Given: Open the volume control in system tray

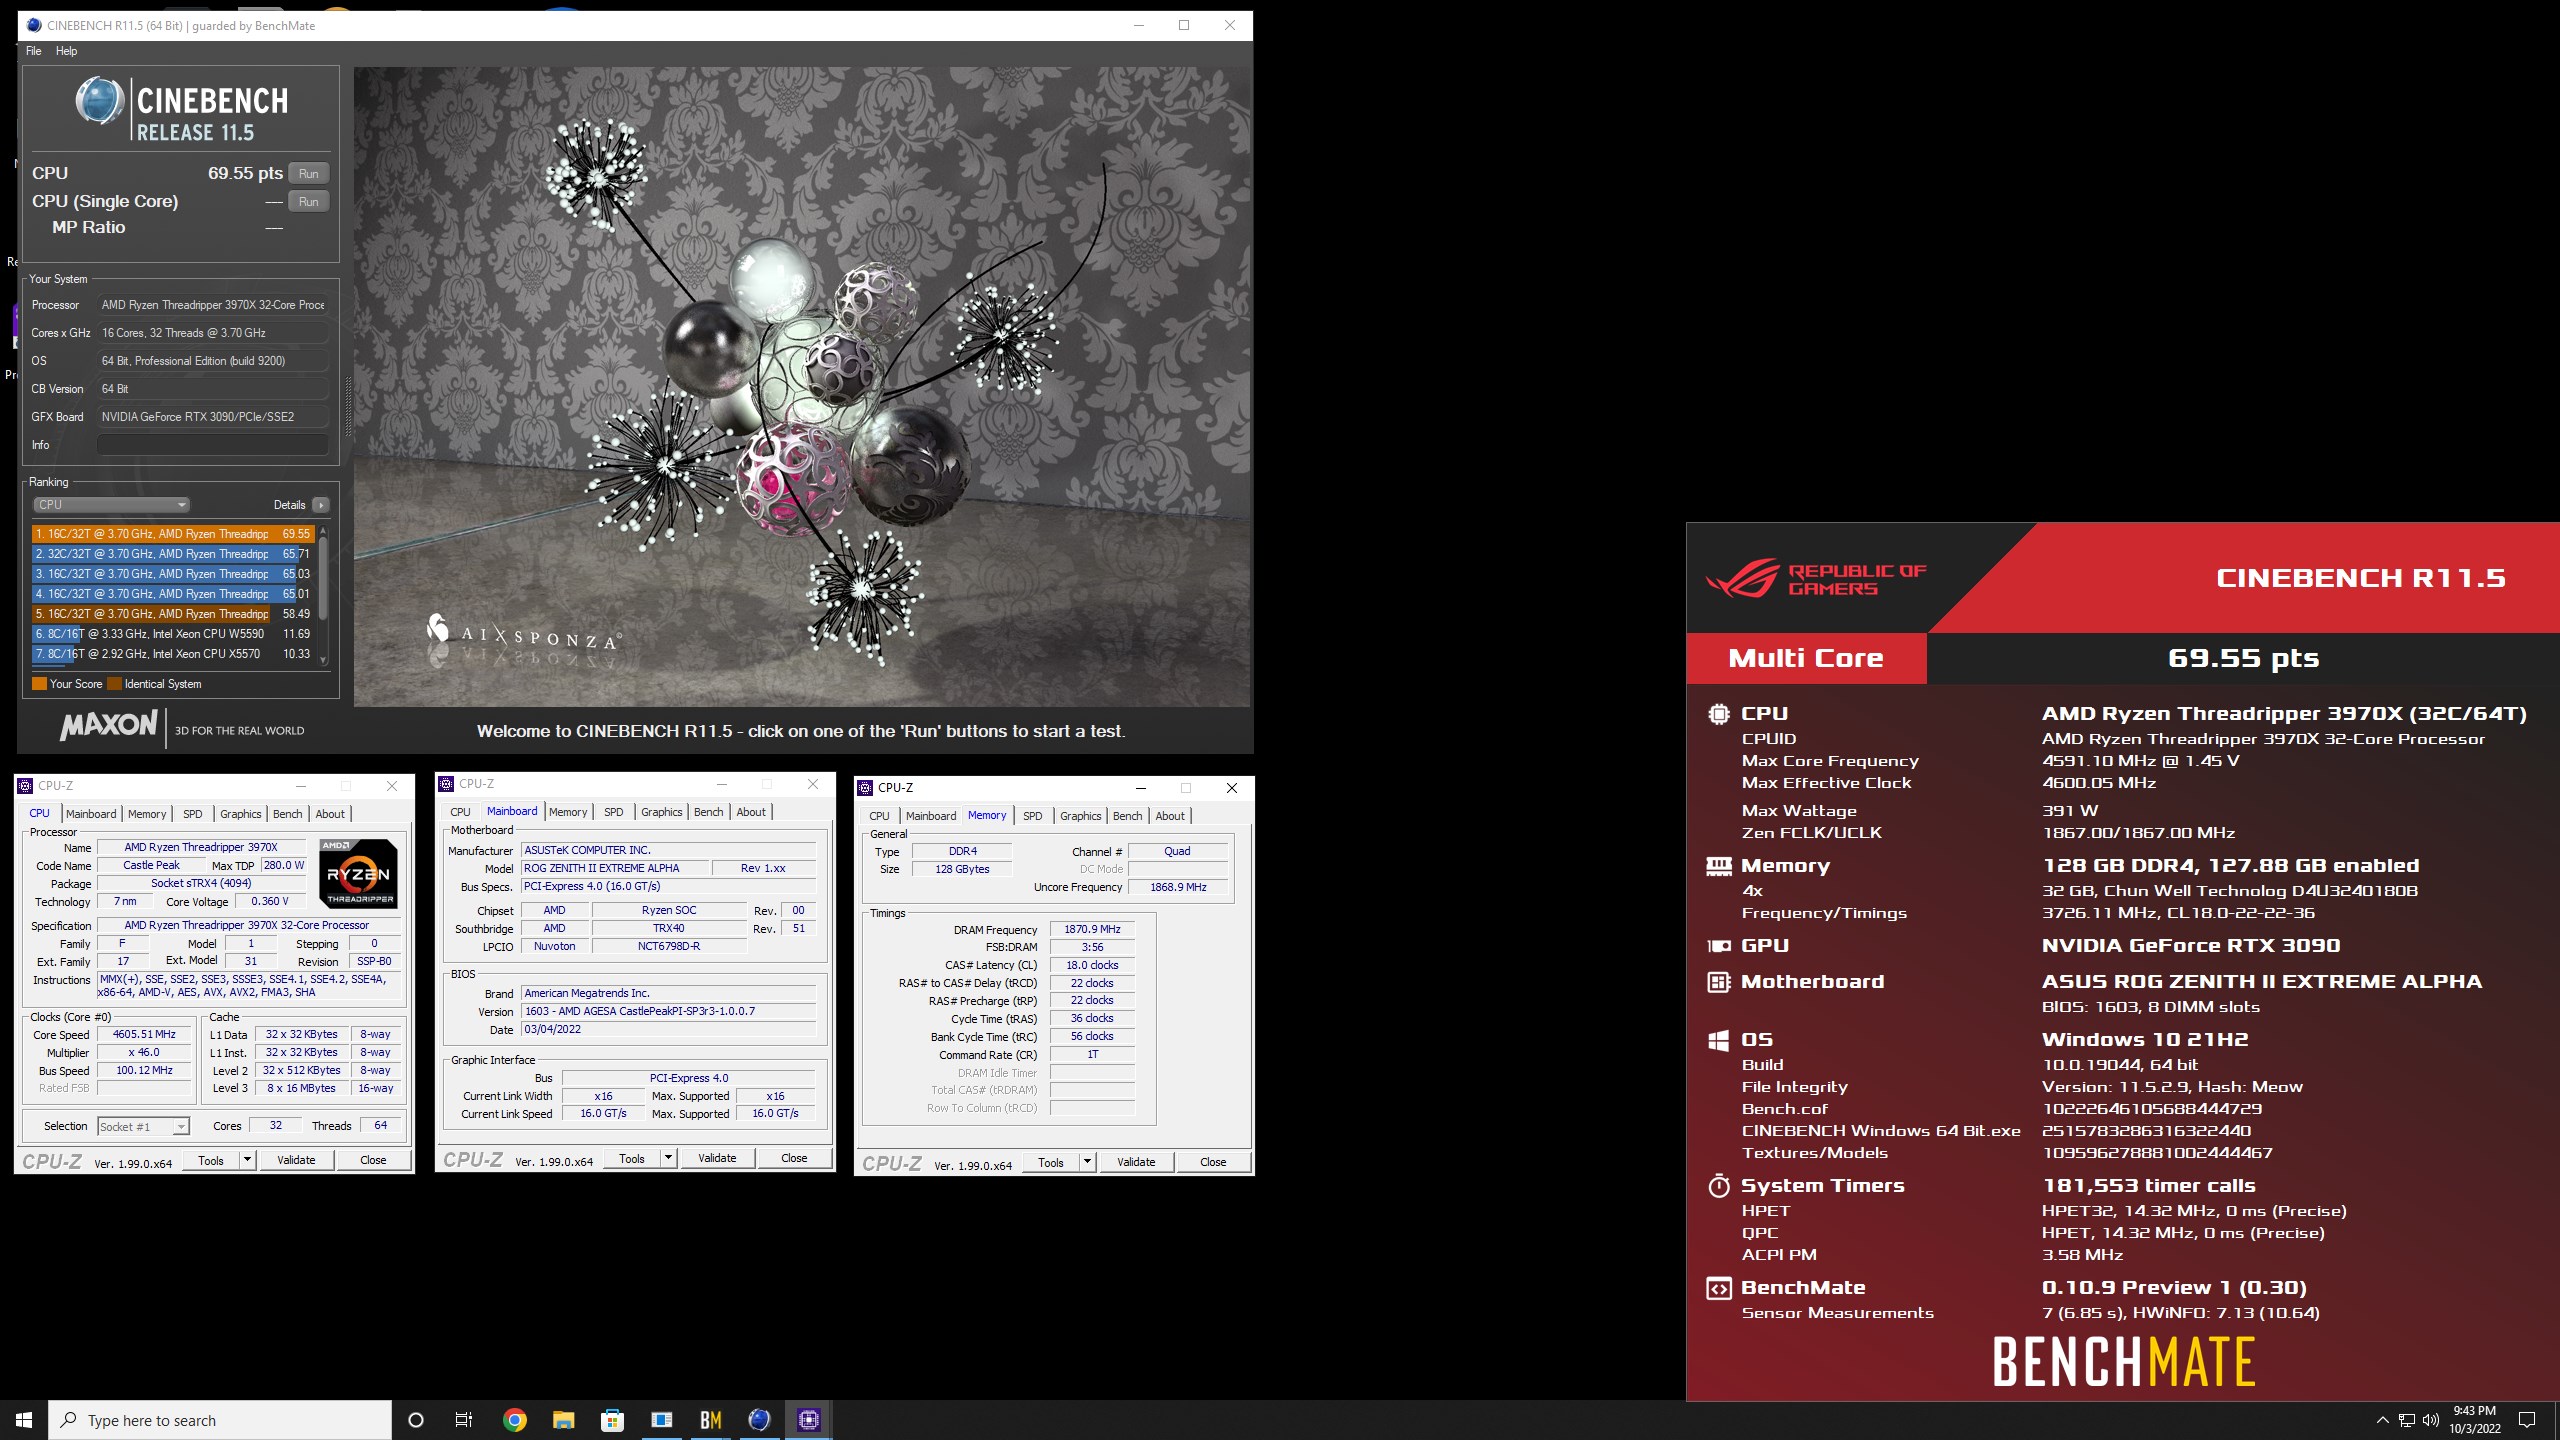Looking at the screenshot, I should coord(2431,1420).
